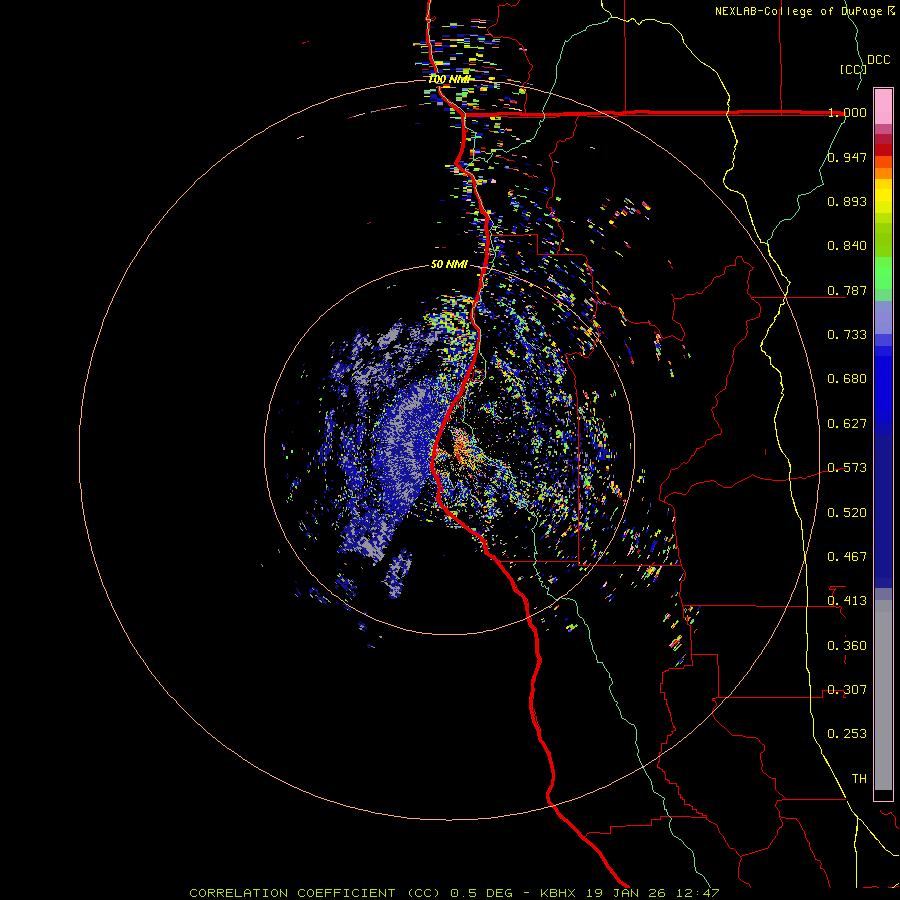Viewport: 900px width, 900px height.
Task: Select the 0.627 legend value
Action: pyautogui.click(x=847, y=424)
